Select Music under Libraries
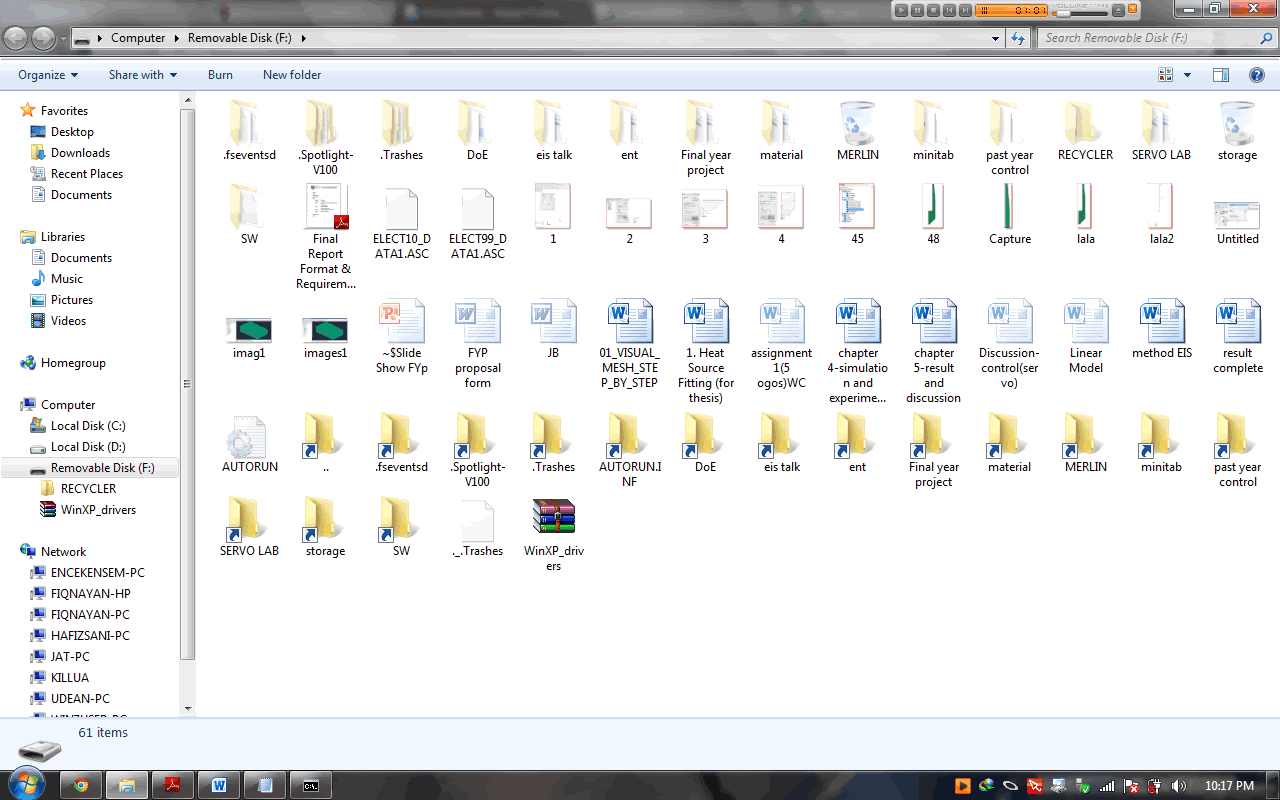This screenshot has height=800, width=1280. point(67,279)
